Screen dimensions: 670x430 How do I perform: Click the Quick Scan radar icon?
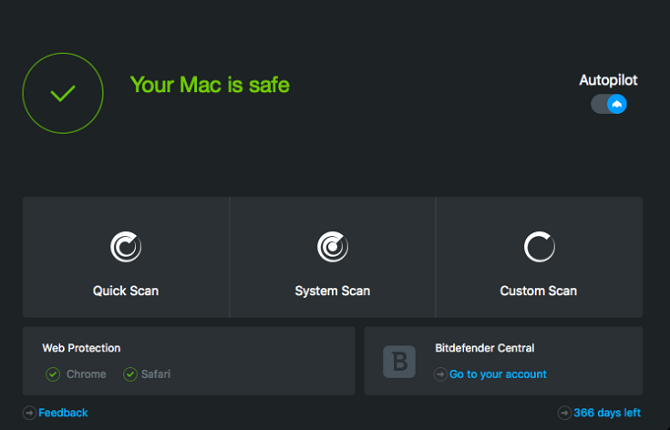pos(126,247)
